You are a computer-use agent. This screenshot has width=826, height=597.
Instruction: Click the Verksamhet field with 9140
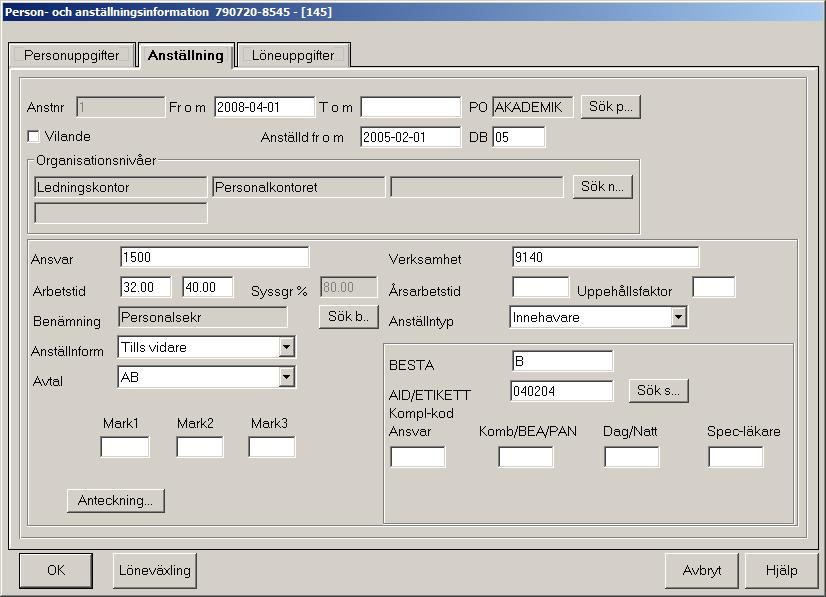coord(605,257)
